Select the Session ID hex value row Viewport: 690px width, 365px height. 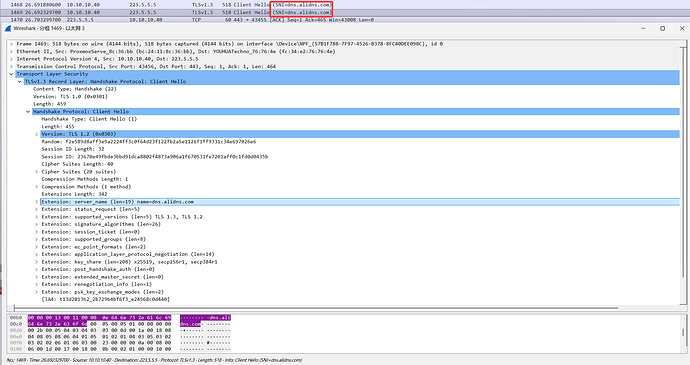pos(154,157)
